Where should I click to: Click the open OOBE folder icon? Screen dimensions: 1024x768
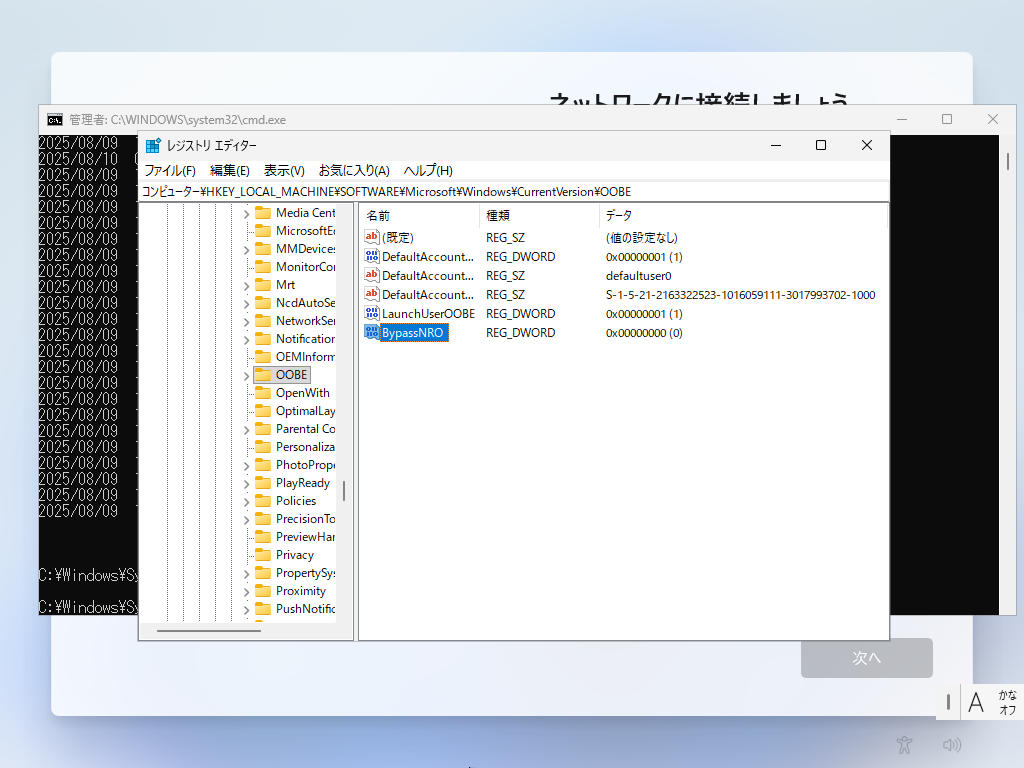click(263, 375)
